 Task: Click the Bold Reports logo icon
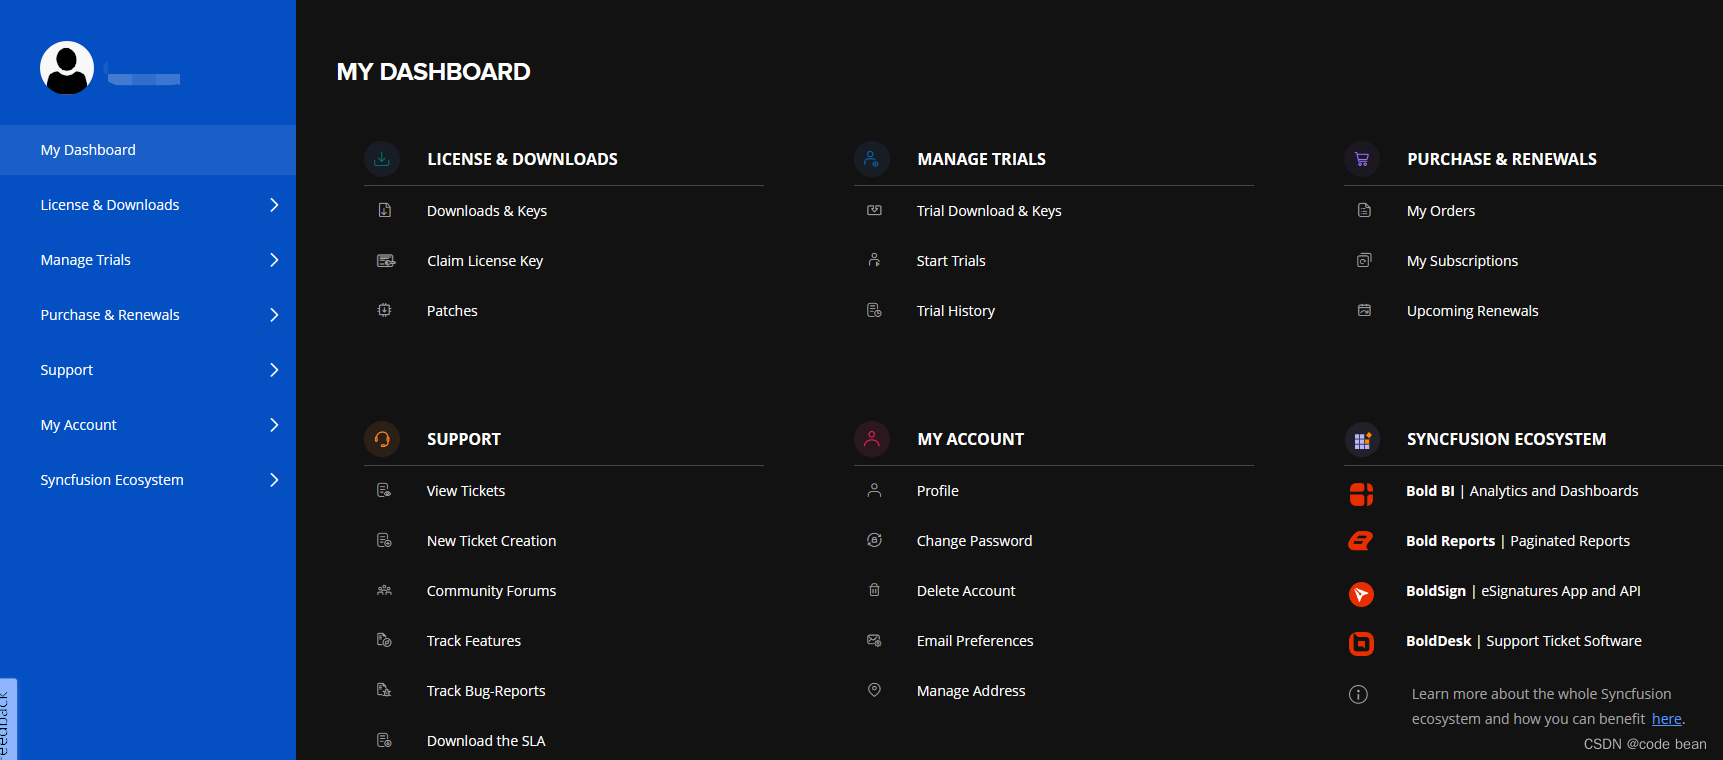pyautogui.click(x=1361, y=541)
